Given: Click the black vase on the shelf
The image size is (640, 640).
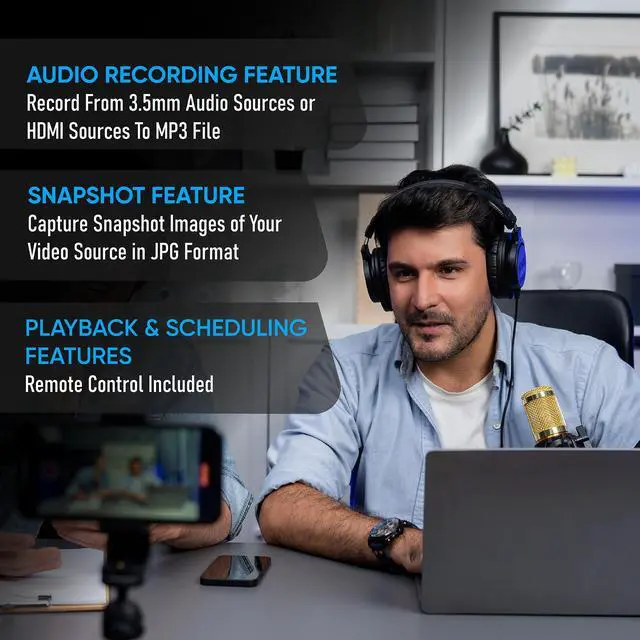Looking at the screenshot, I should 504,158.
